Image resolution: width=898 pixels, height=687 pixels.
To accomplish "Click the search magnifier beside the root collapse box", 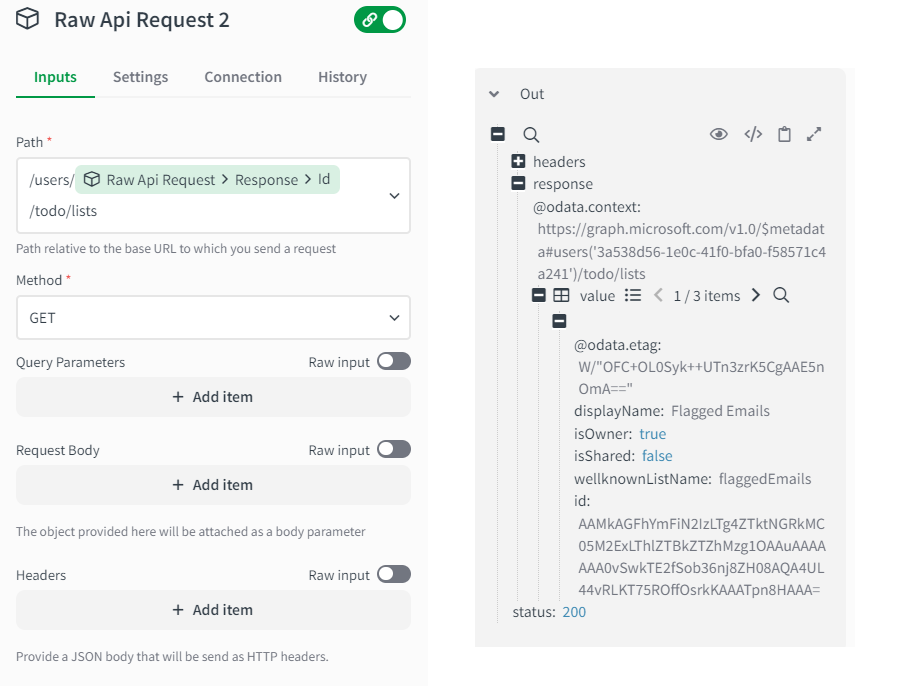I will (x=531, y=135).
